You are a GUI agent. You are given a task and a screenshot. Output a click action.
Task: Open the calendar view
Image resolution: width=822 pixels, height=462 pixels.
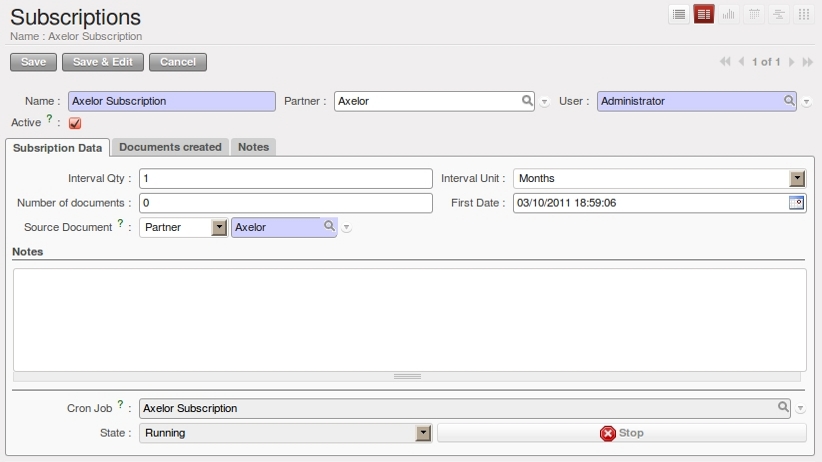pyautogui.click(x=754, y=15)
